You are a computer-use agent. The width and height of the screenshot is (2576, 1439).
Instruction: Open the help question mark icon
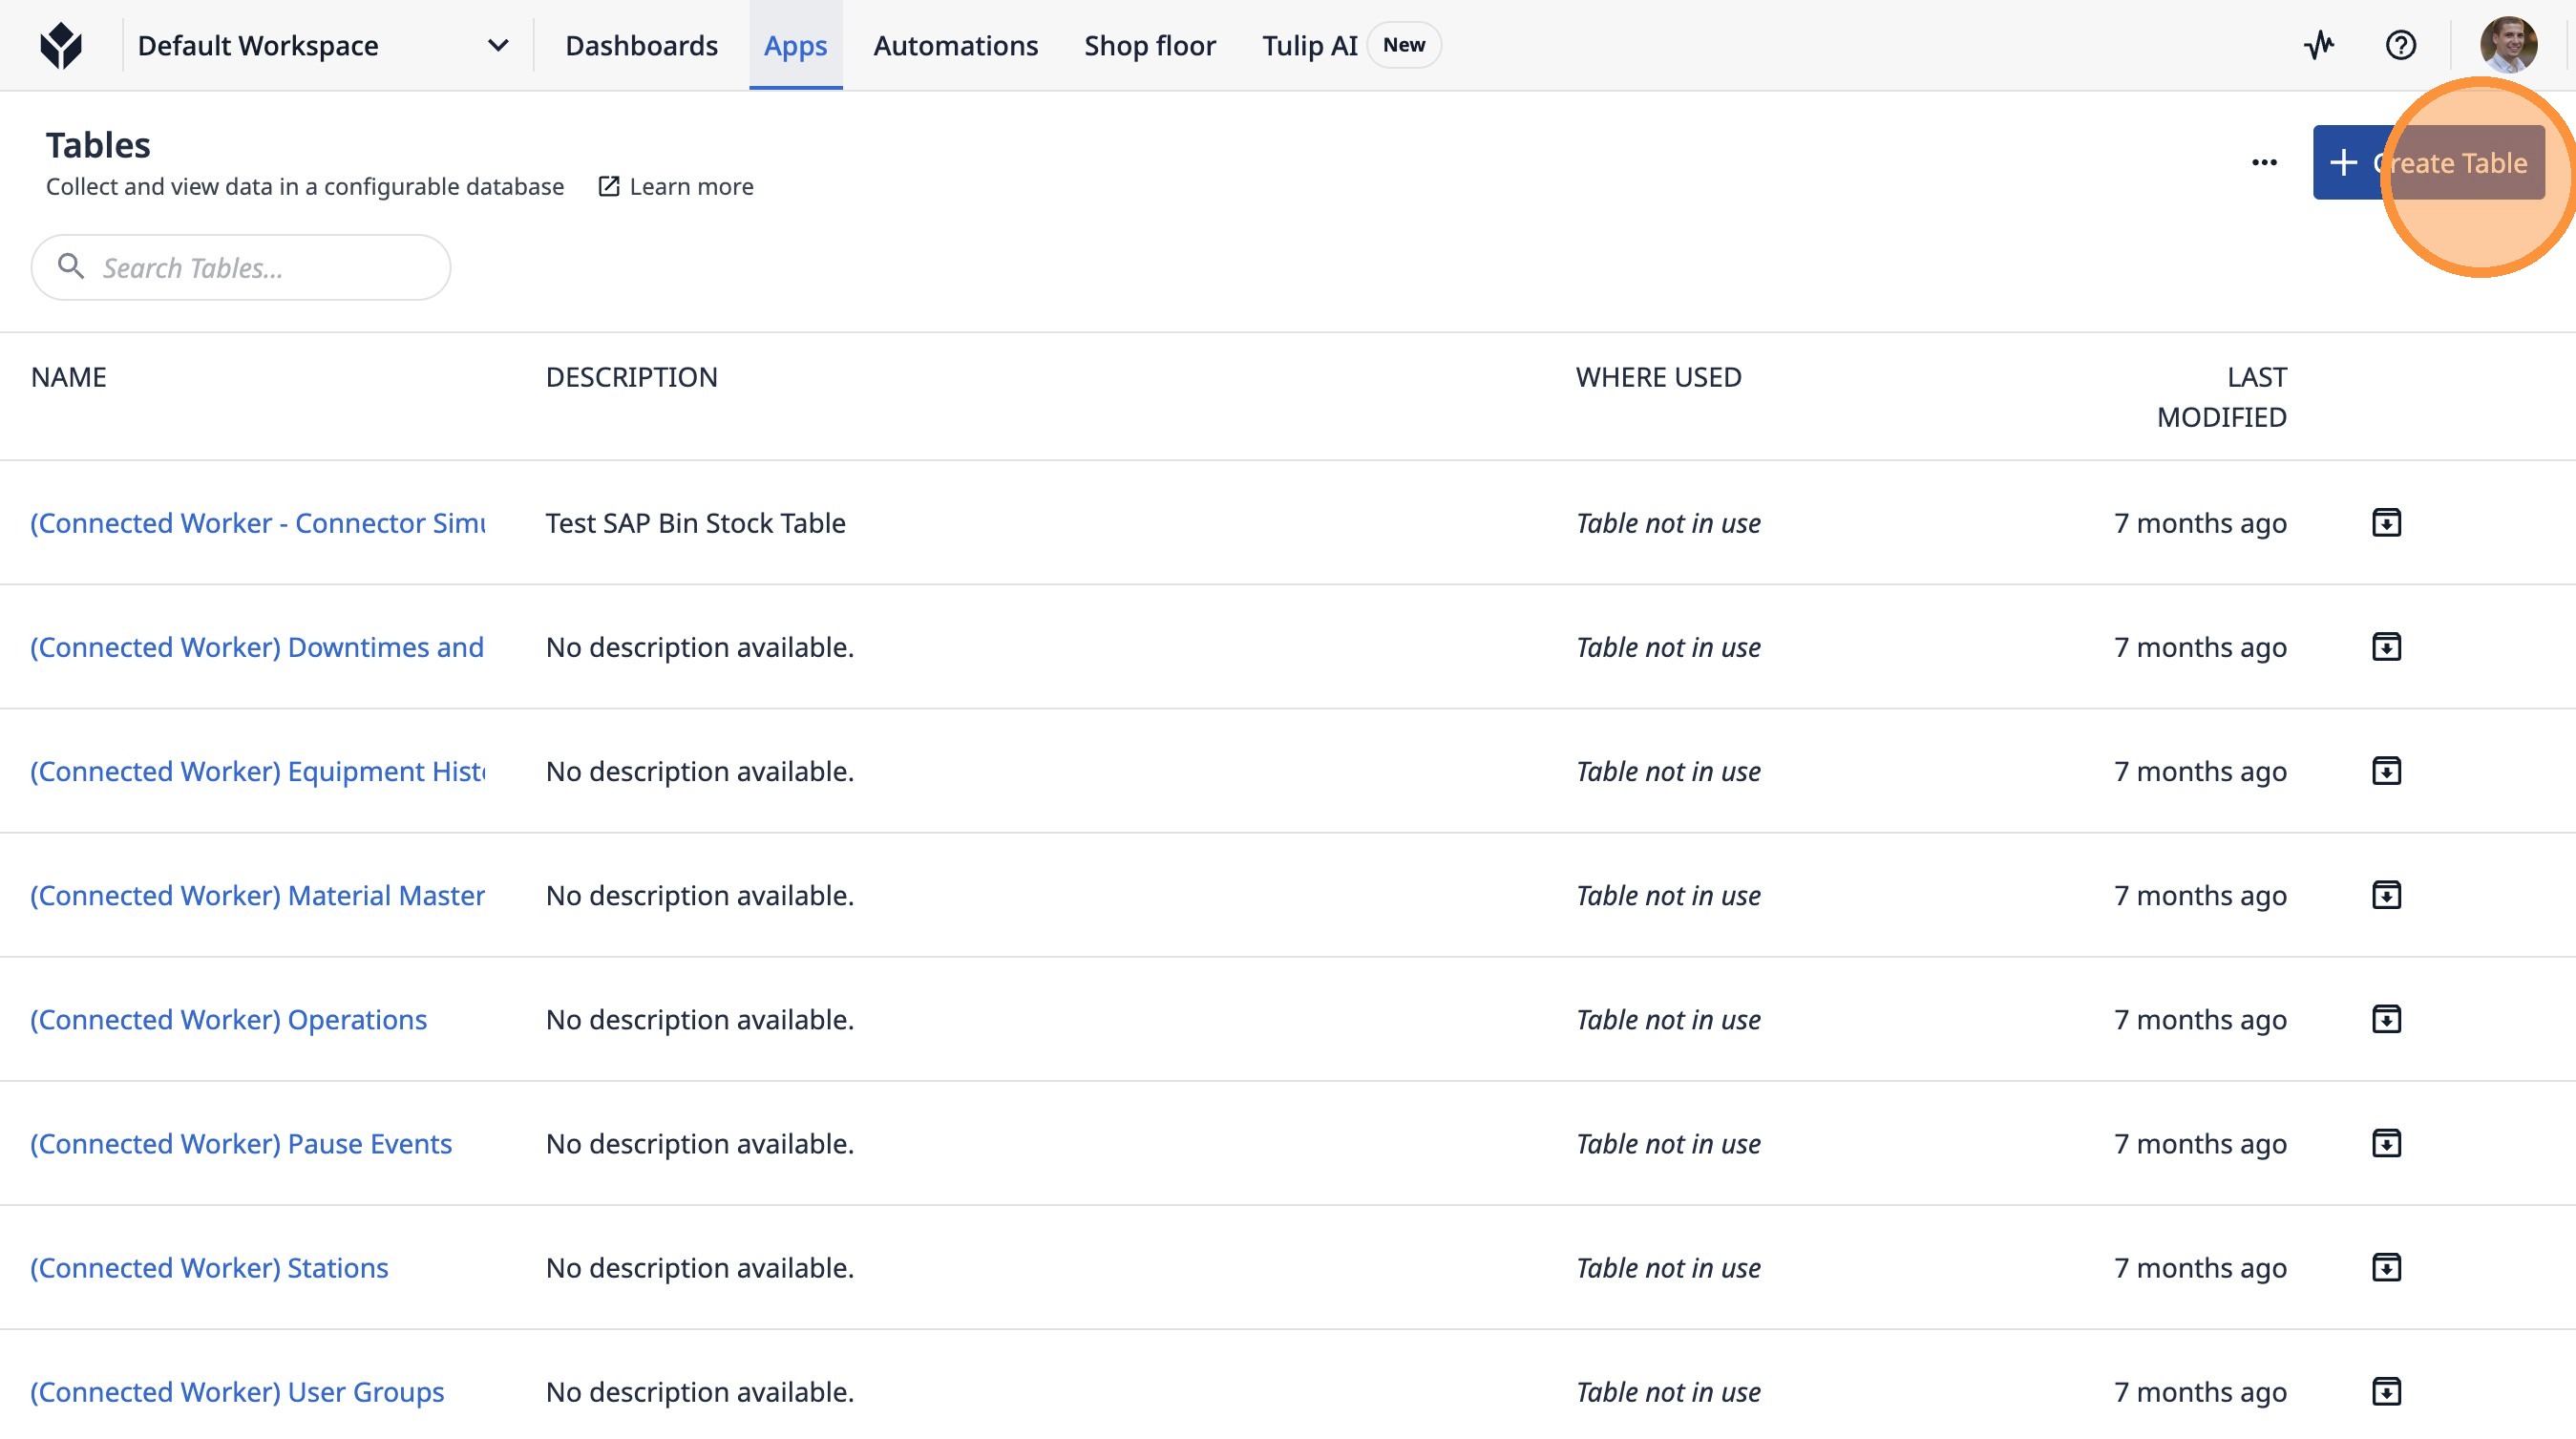pyautogui.click(x=2400, y=45)
